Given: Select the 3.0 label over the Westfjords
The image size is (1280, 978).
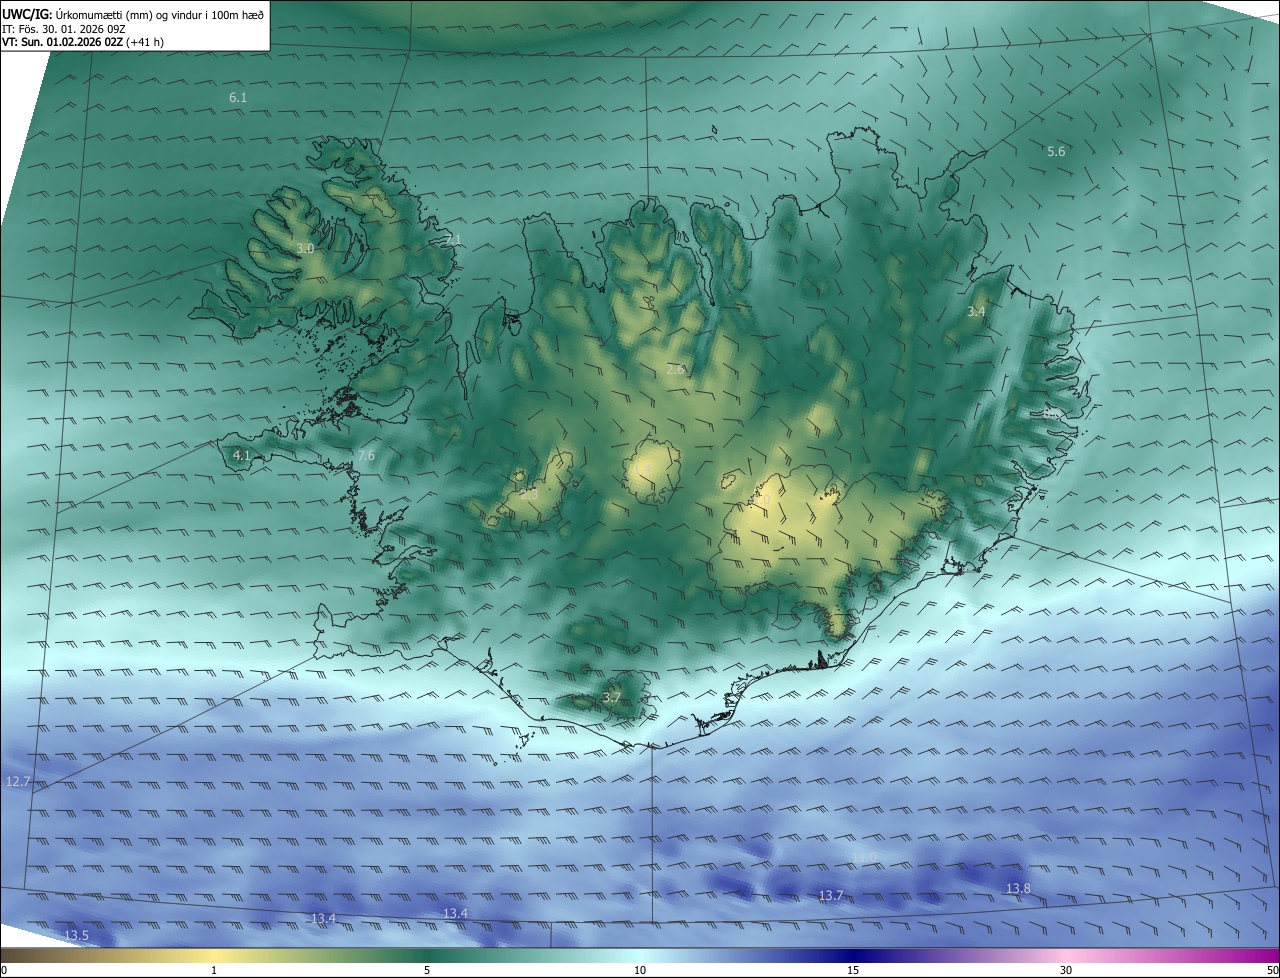Looking at the screenshot, I should [x=305, y=248].
